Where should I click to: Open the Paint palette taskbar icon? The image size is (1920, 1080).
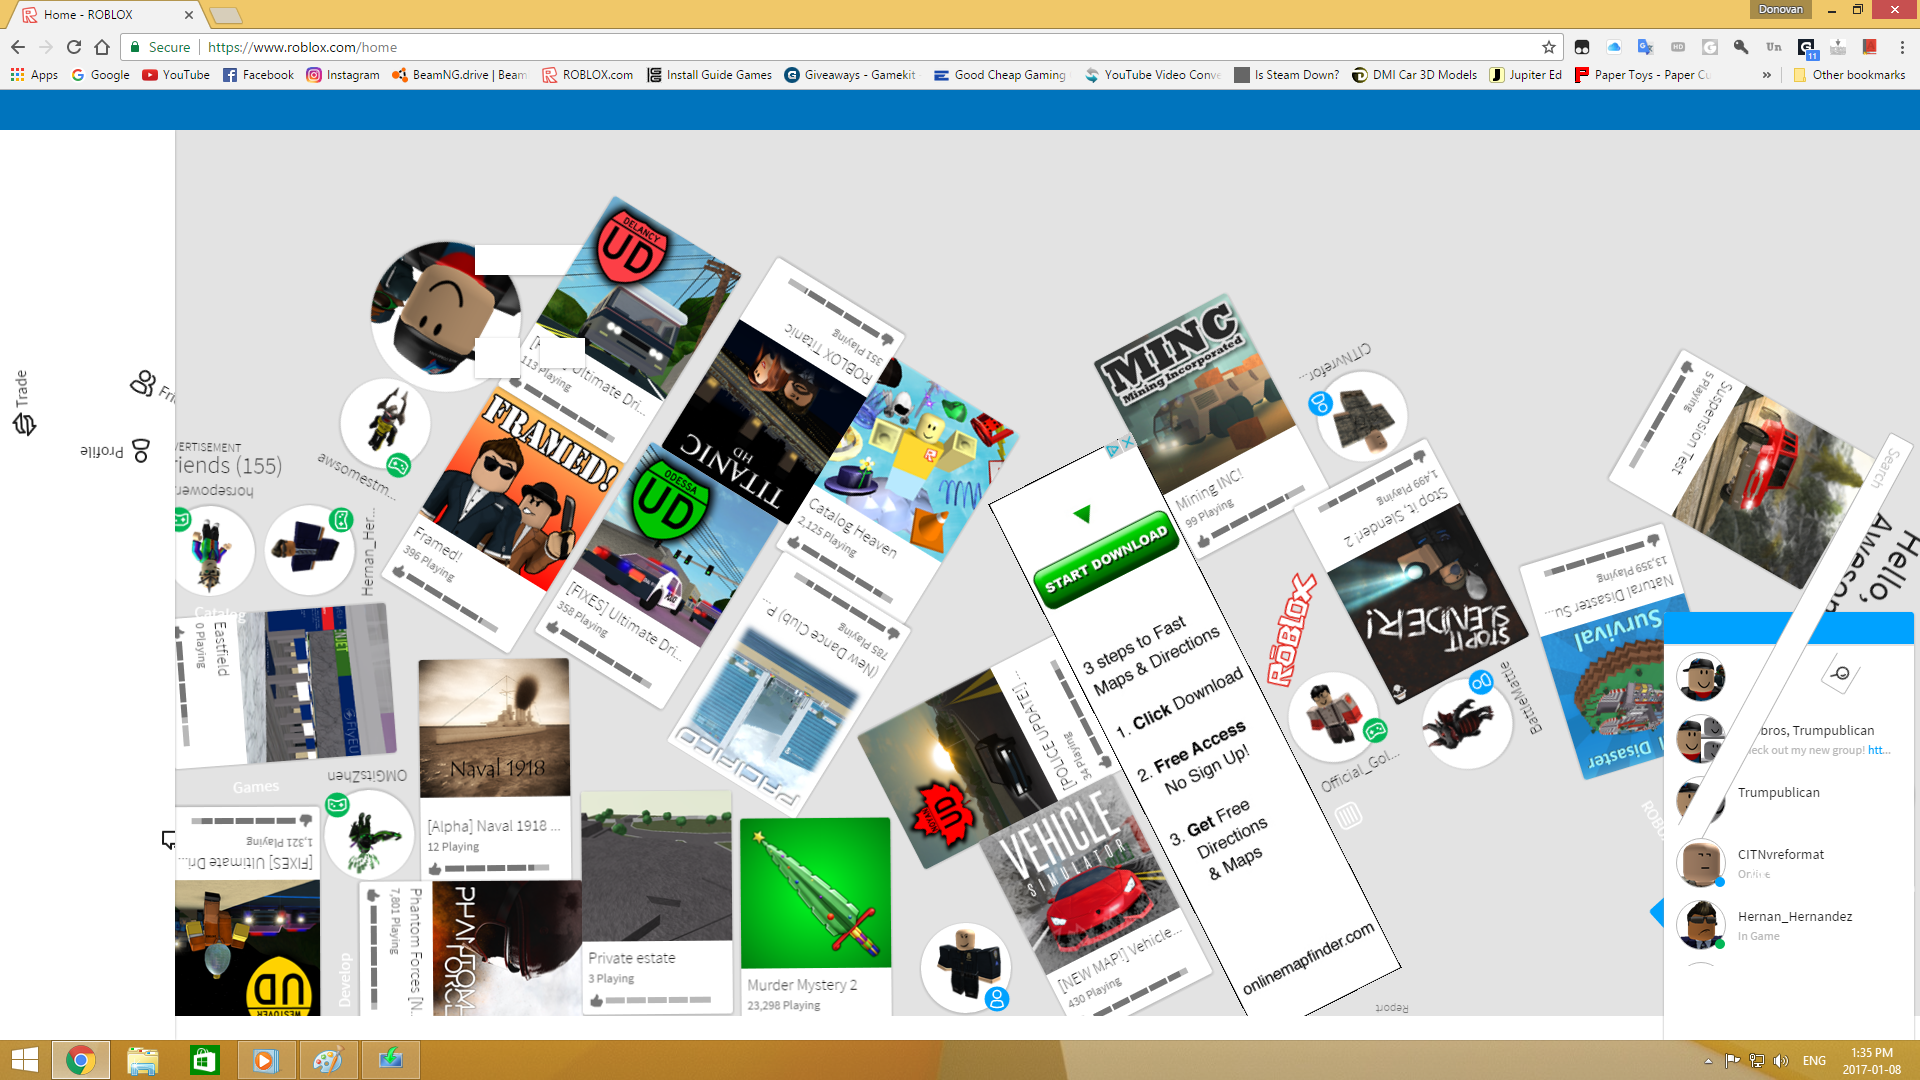tap(328, 1060)
